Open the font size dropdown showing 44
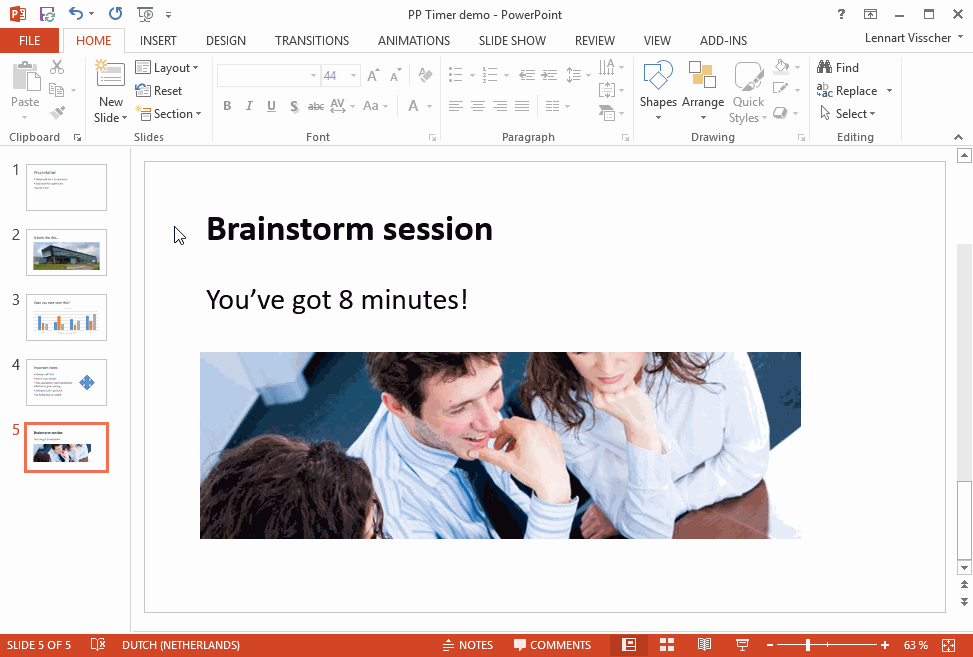973x657 pixels. pyautogui.click(x=353, y=76)
